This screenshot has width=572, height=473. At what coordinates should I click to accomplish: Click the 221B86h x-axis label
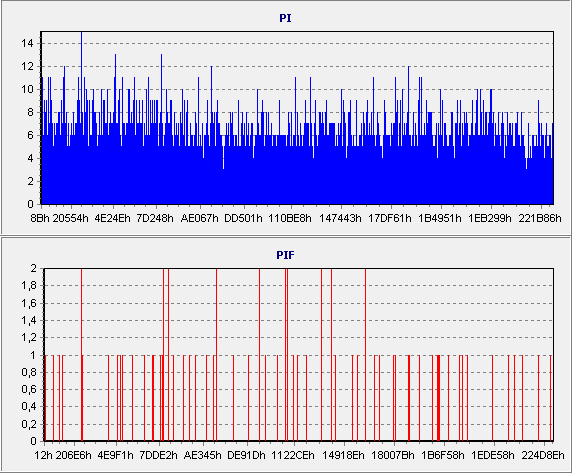coord(540,218)
